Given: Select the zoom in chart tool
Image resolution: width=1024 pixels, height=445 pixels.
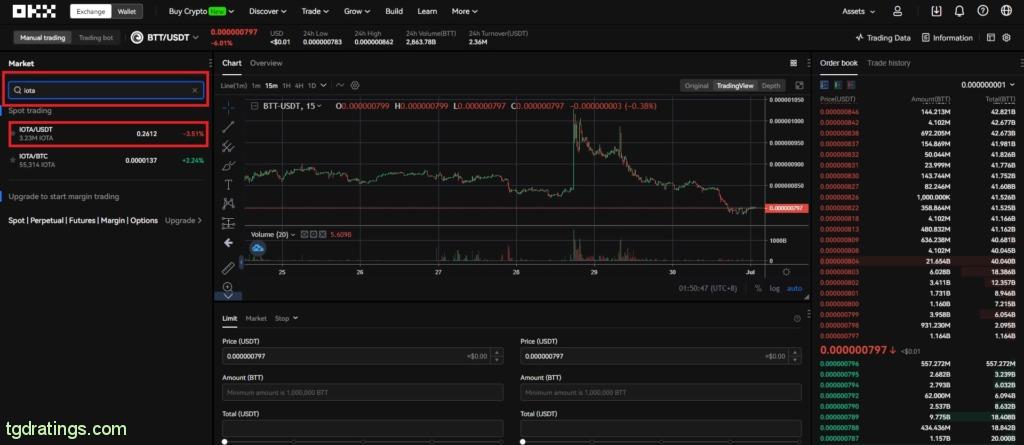Looking at the screenshot, I should (x=228, y=286).
